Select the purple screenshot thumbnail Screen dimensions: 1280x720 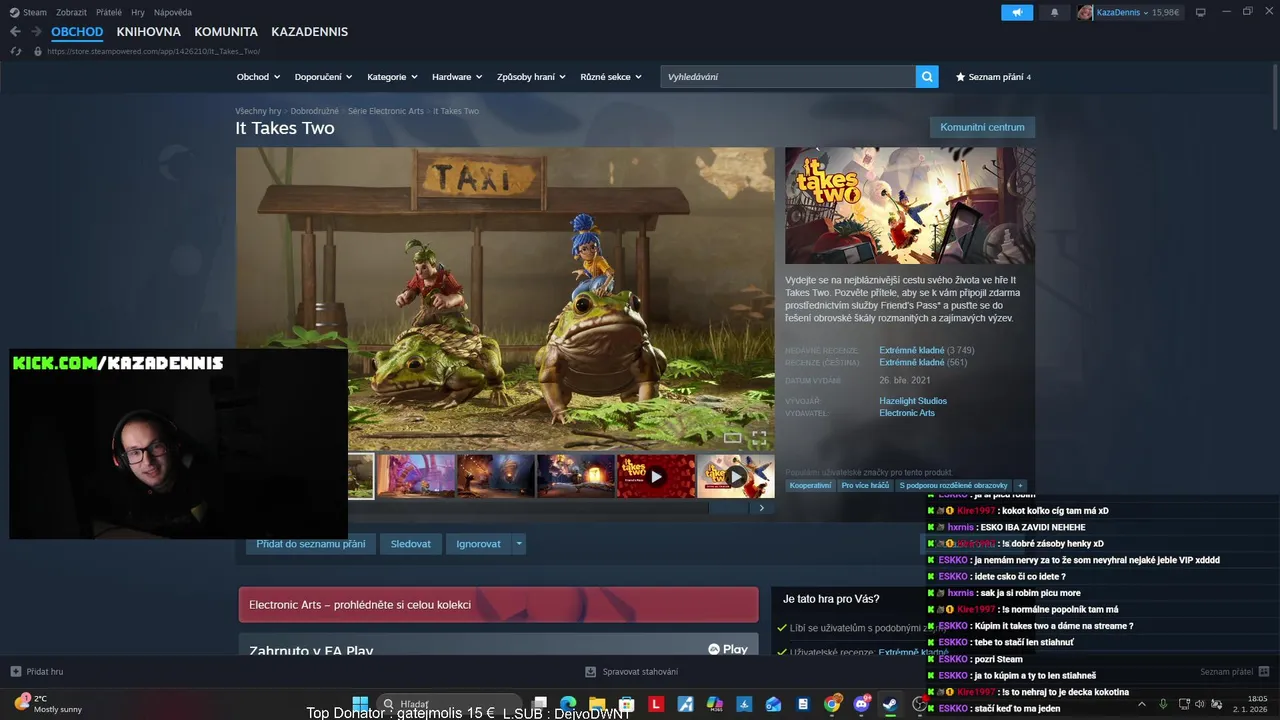pos(416,476)
